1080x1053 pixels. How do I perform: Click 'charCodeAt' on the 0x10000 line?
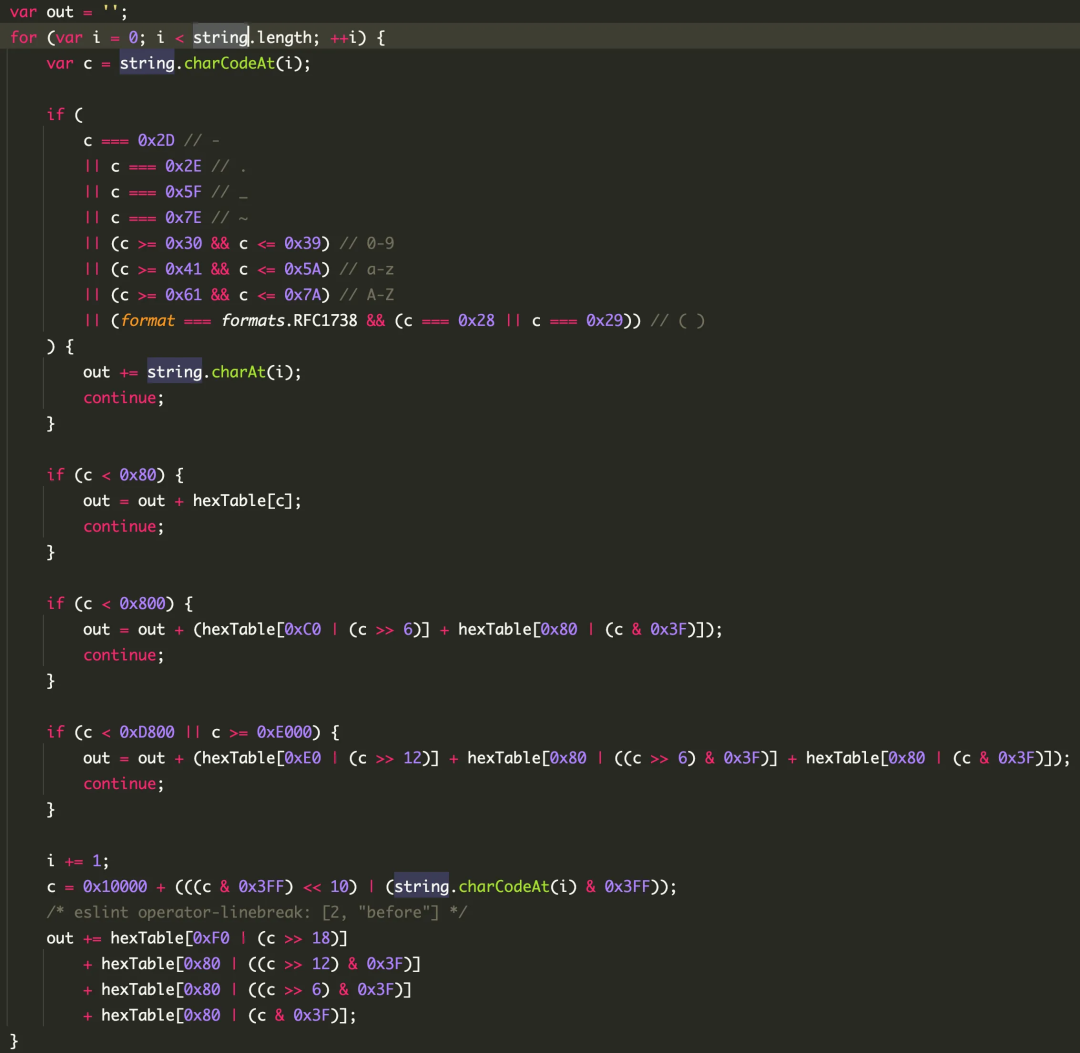(x=504, y=887)
